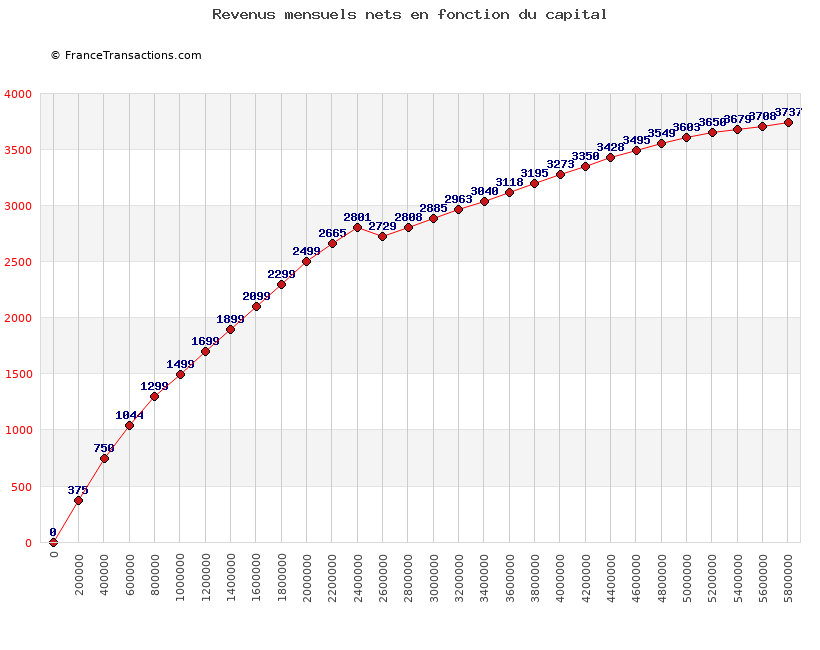820x650 pixels.
Task: Click the data point labeled 3428
Action: [610, 157]
